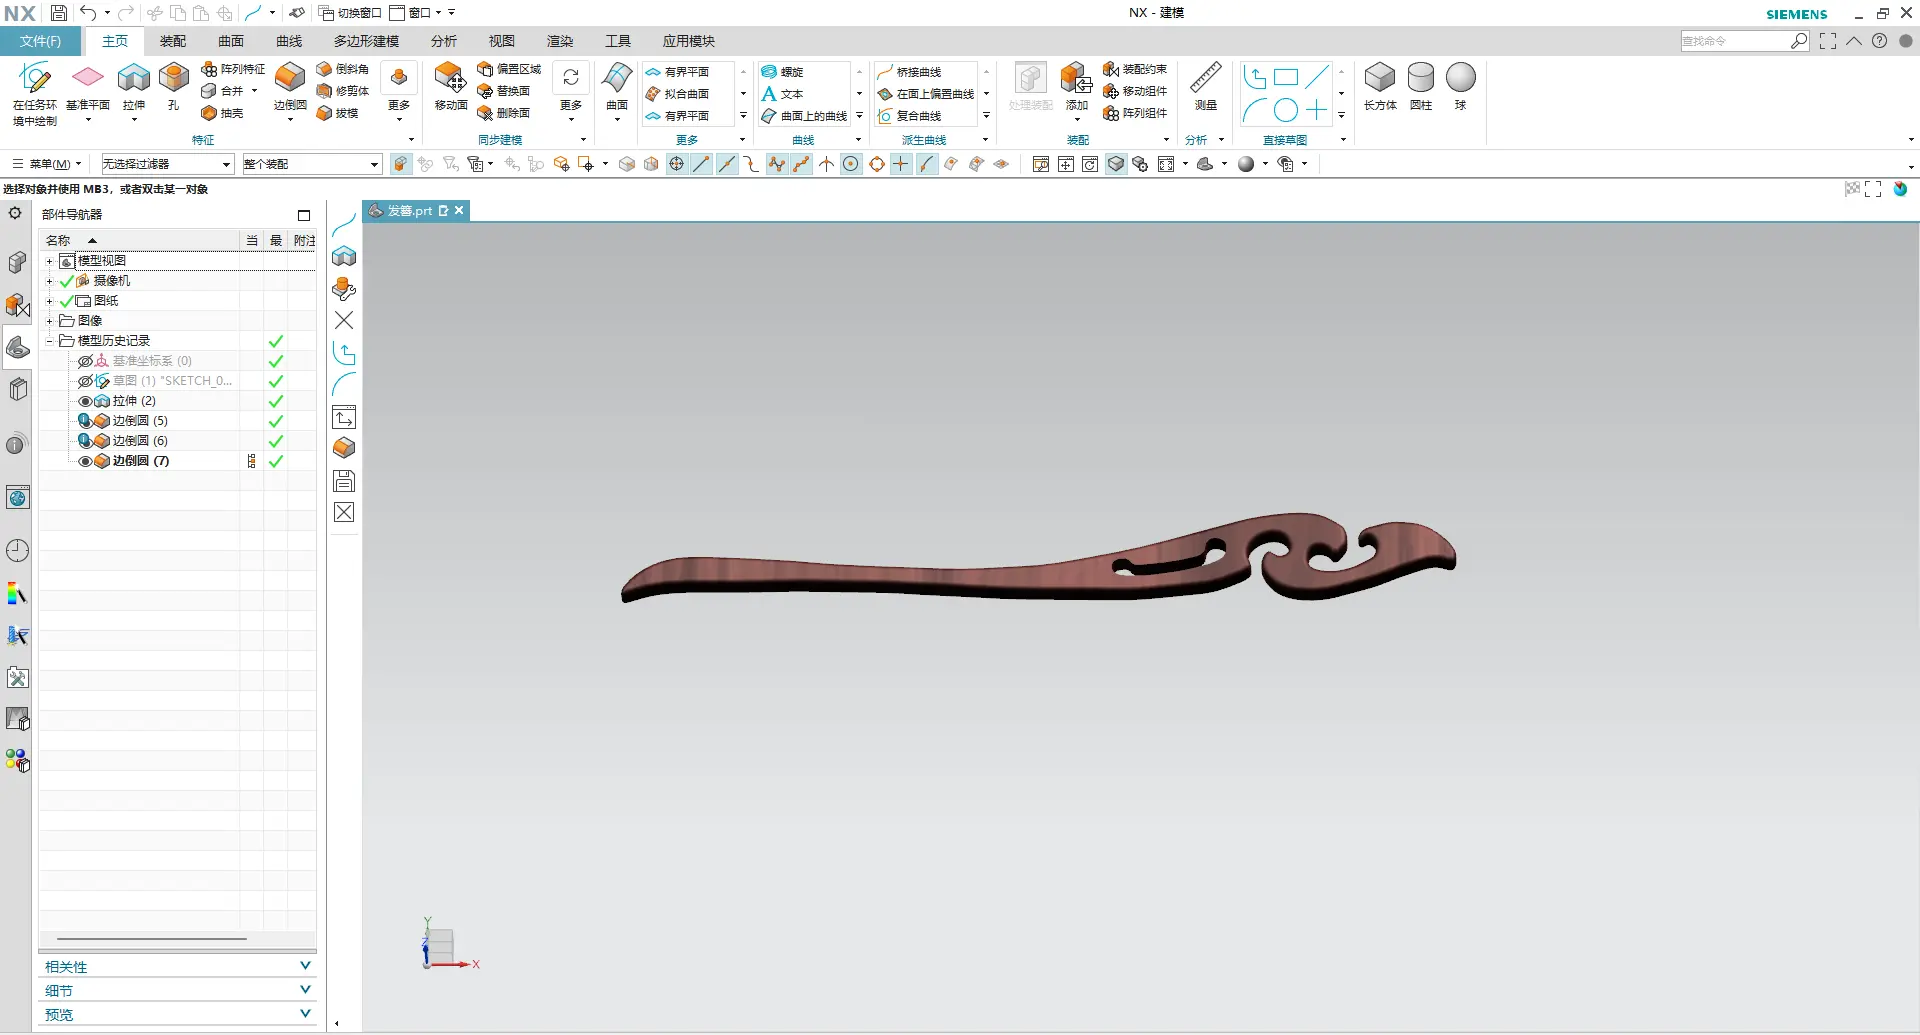Open the 文件(F) file tab

40,41
